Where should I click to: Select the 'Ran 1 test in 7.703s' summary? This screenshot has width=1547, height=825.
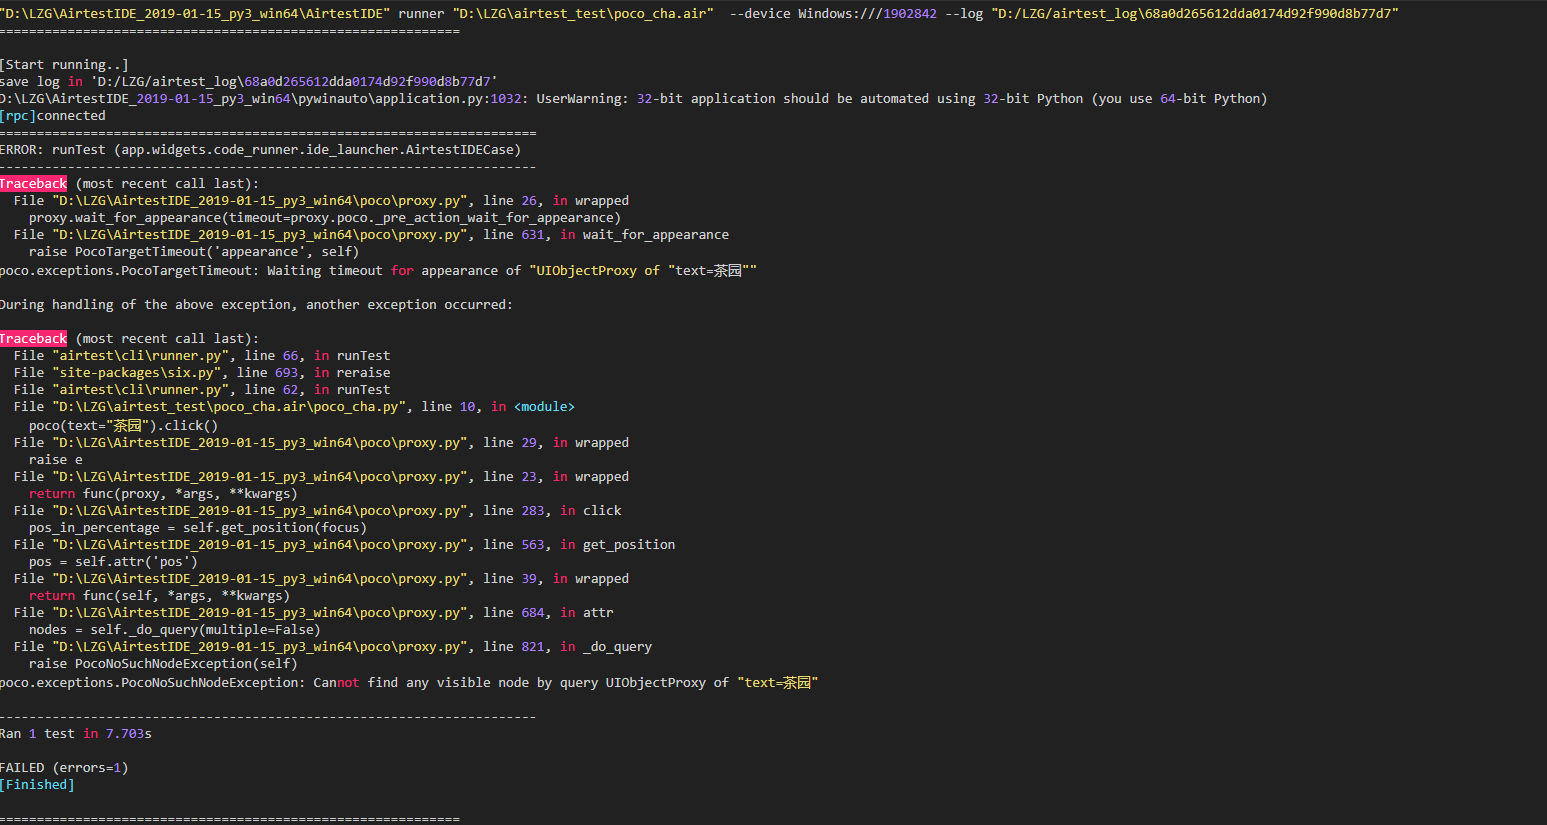click(x=76, y=734)
